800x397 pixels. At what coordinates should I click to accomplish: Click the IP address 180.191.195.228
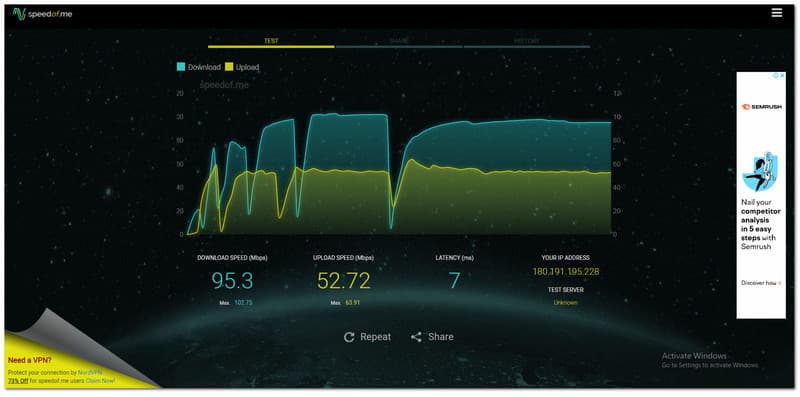click(566, 272)
